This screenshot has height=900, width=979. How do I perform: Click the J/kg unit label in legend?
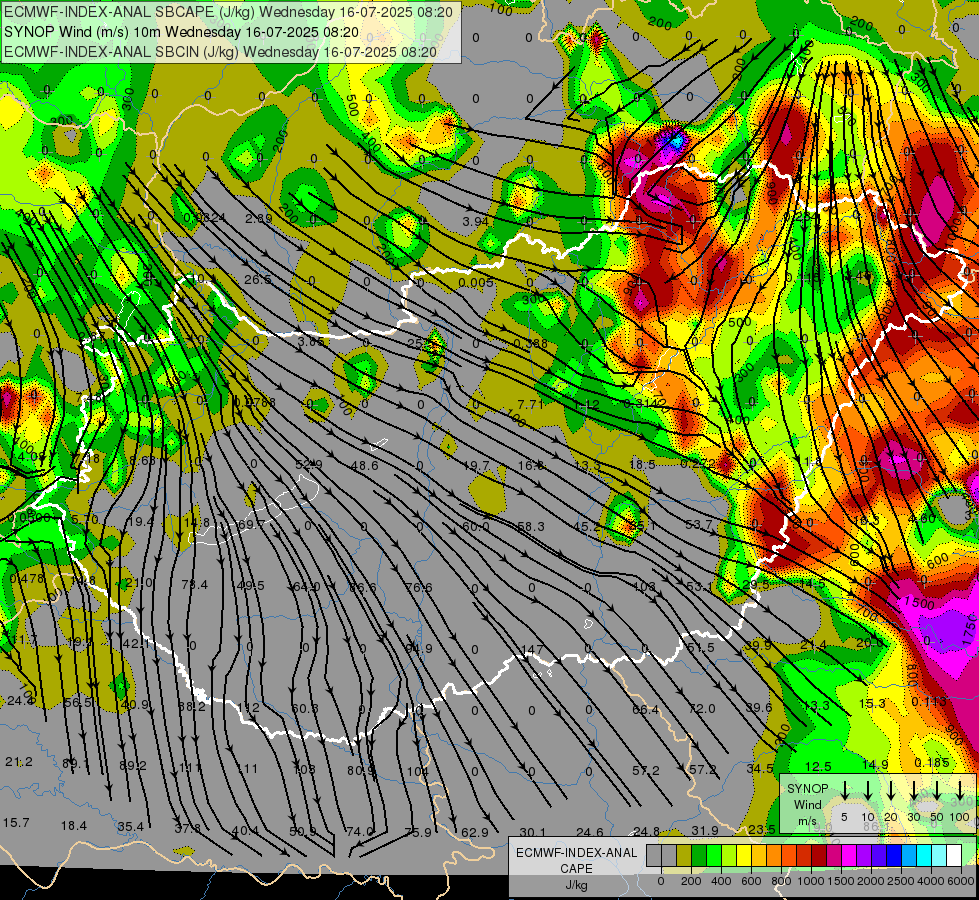(576, 885)
